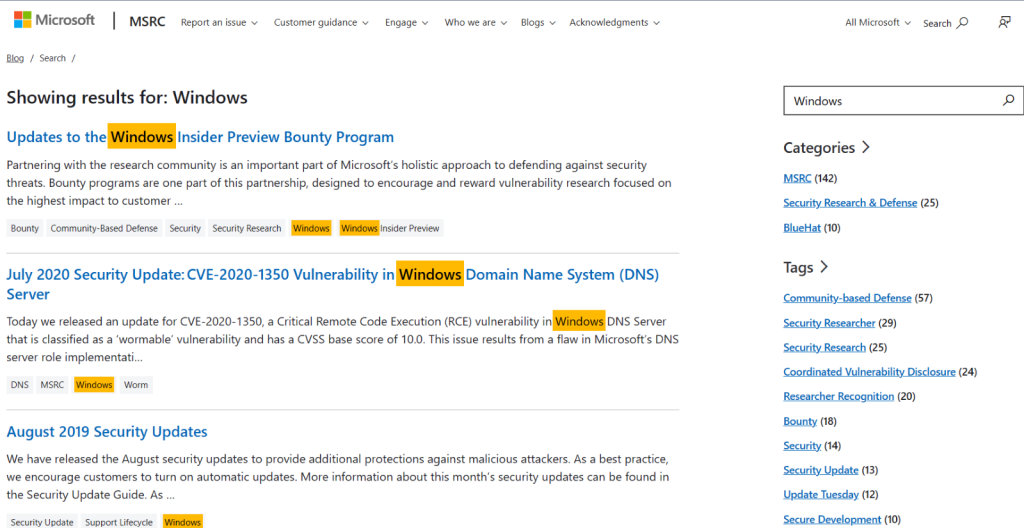
Task: Filter by BlueHat category
Action: point(802,228)
